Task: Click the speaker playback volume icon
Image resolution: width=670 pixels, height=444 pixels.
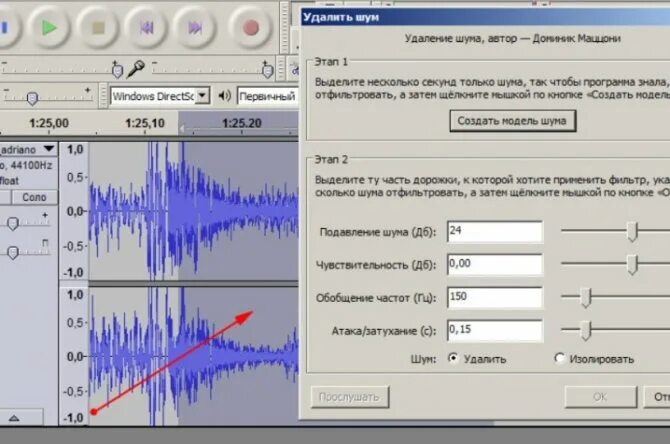Action: pos(224,96)
